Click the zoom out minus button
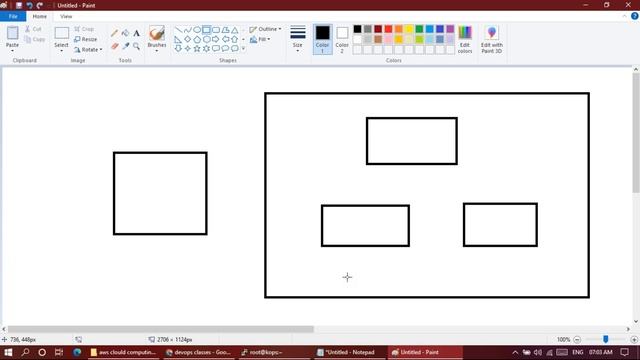 (x=577, y=340)
